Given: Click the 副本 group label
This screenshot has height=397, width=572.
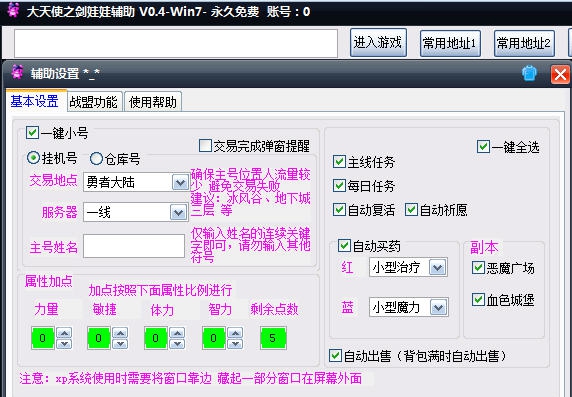Looking at the screenshot, I should [484, 247].
